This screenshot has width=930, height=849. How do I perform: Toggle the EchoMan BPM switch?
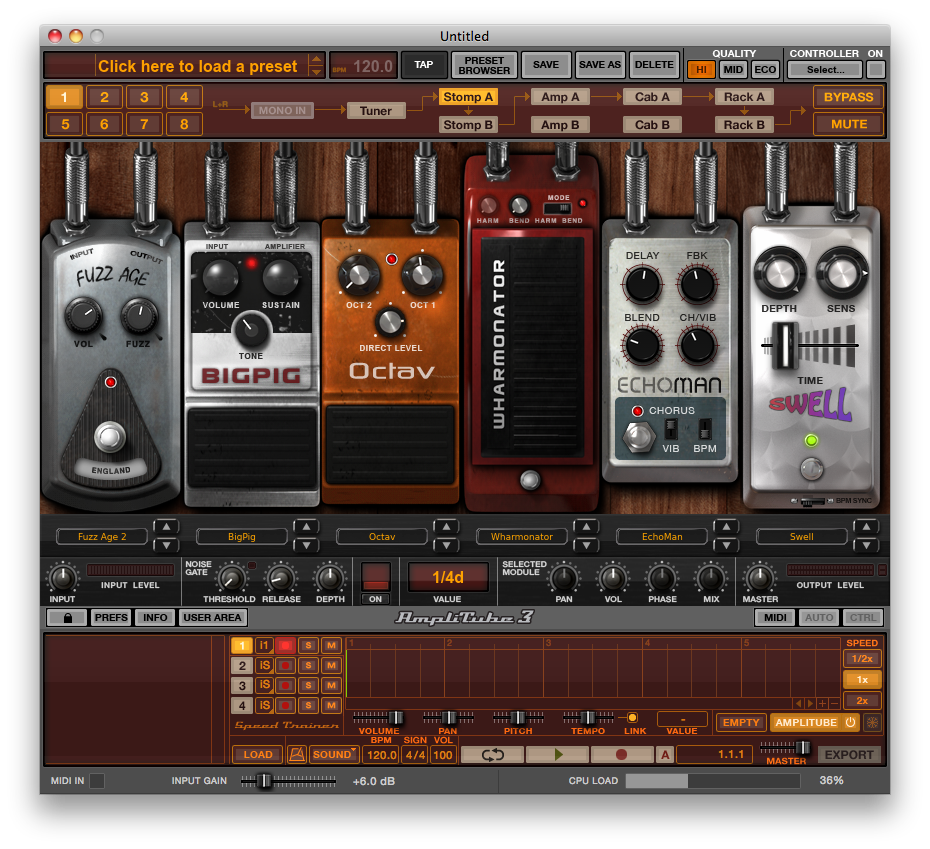point(705,429)
